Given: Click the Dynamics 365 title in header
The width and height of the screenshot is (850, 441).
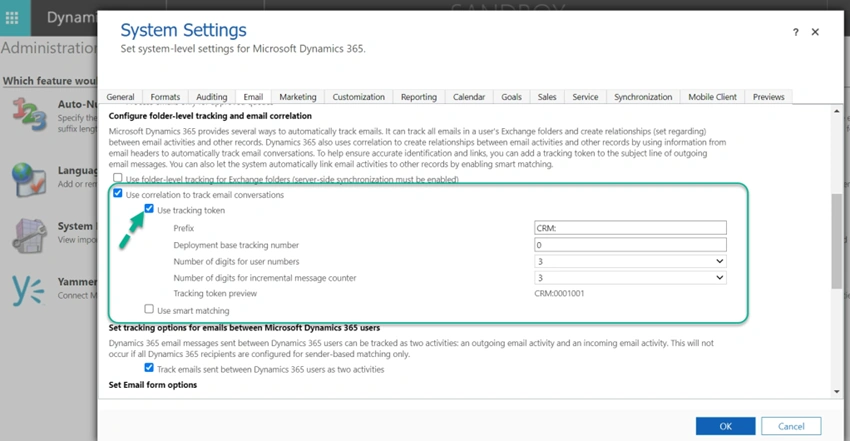Looking at the screenshot, I should point(72,17).
